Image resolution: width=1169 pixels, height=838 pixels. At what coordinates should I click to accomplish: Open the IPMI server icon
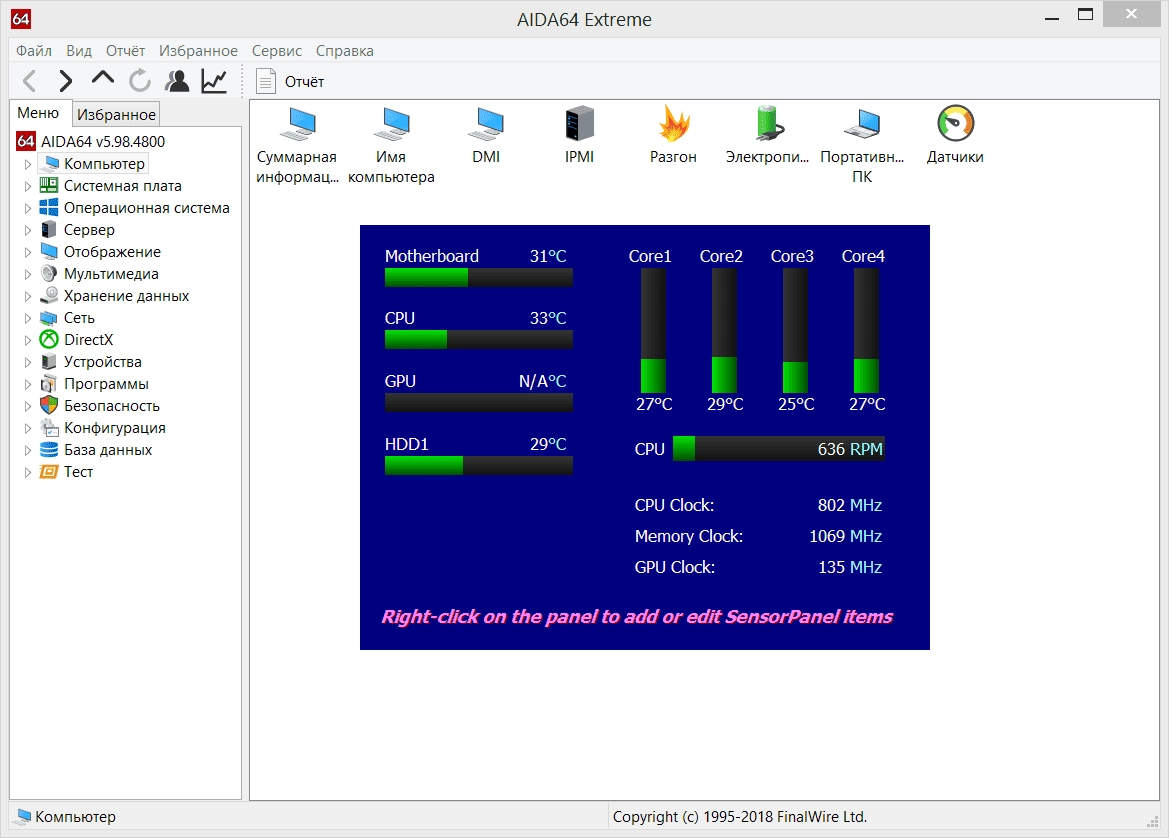coord(579,124)
